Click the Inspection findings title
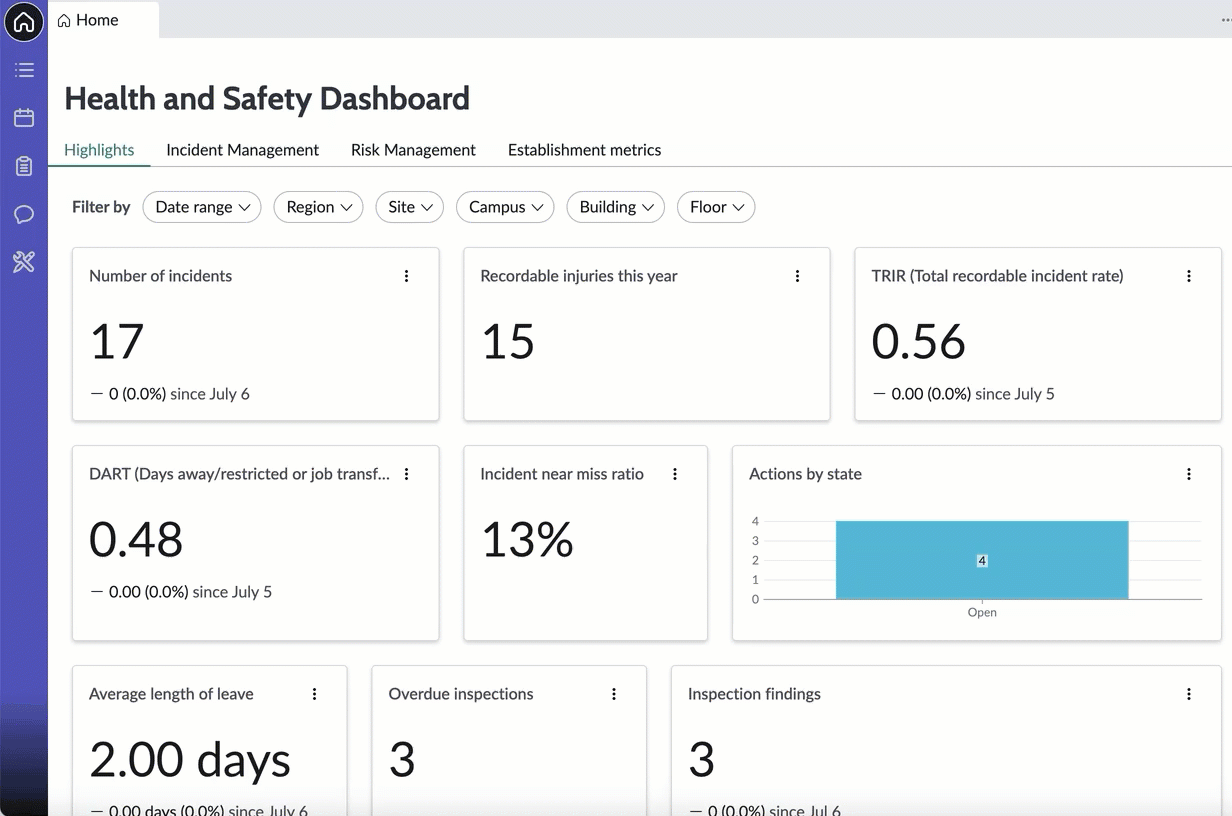The height and width of the screenshot is (816, 1232). pyautogui.click(x=754, y=694)
